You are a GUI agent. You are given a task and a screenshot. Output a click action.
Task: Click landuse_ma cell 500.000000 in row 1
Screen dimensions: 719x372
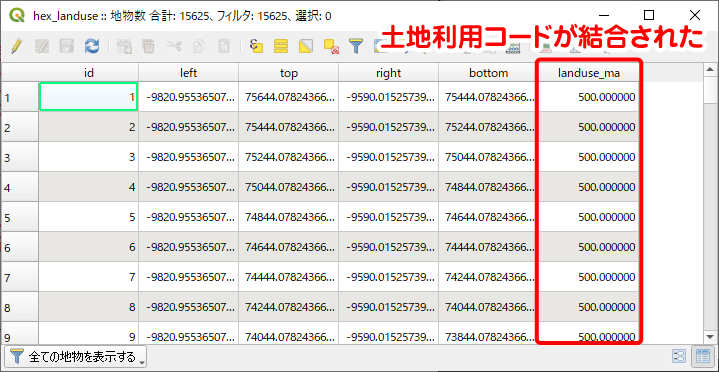[589, 97]
